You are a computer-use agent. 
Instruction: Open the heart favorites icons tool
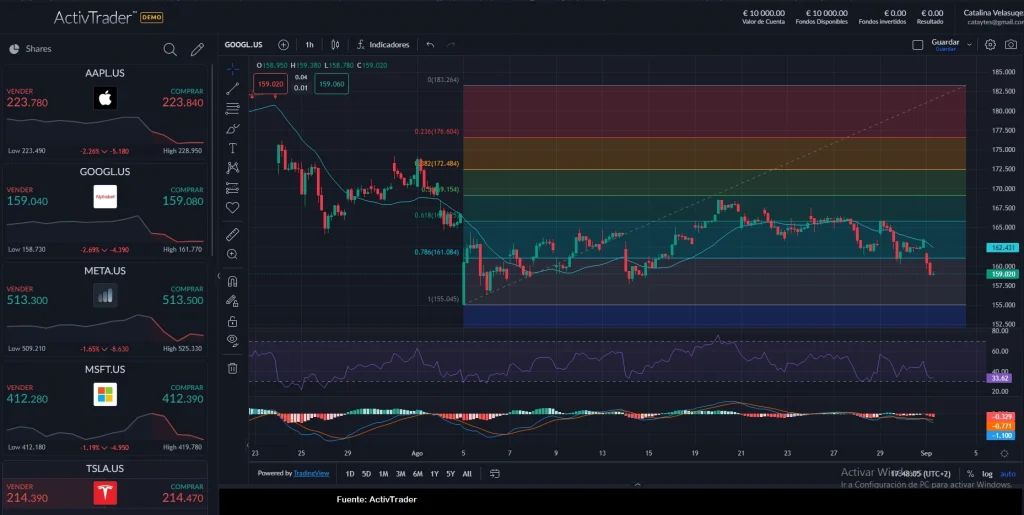click(232, 208)
